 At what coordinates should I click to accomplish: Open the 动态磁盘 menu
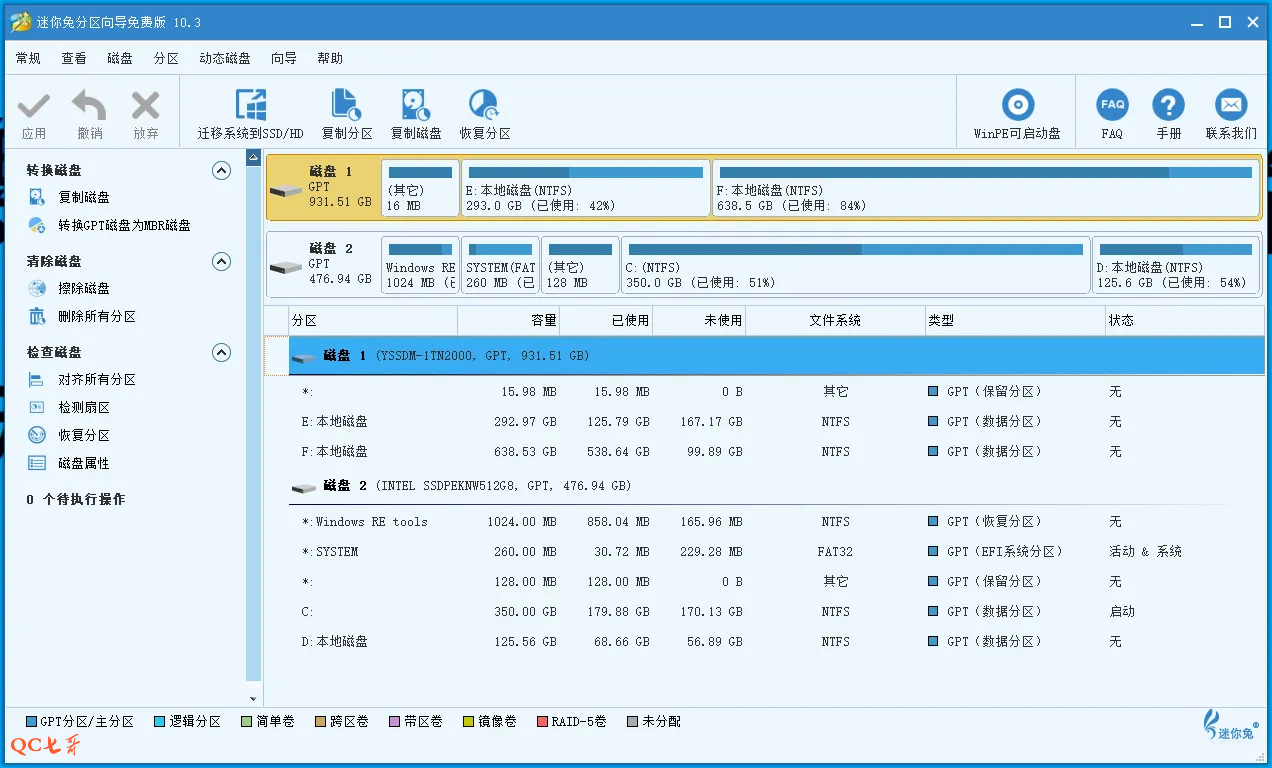click(x=225, y=59)
